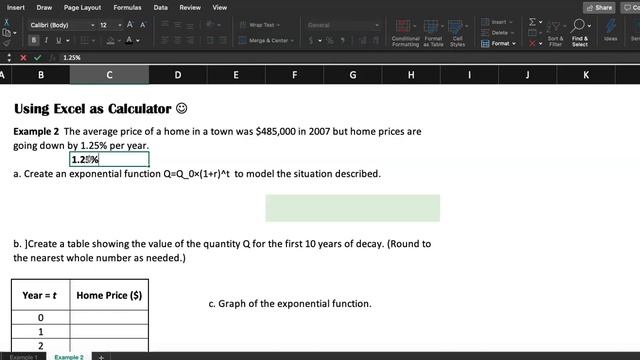The image size is (640, 360).
Task: Click the table cell containing year 1
Action: click(40, 331)
